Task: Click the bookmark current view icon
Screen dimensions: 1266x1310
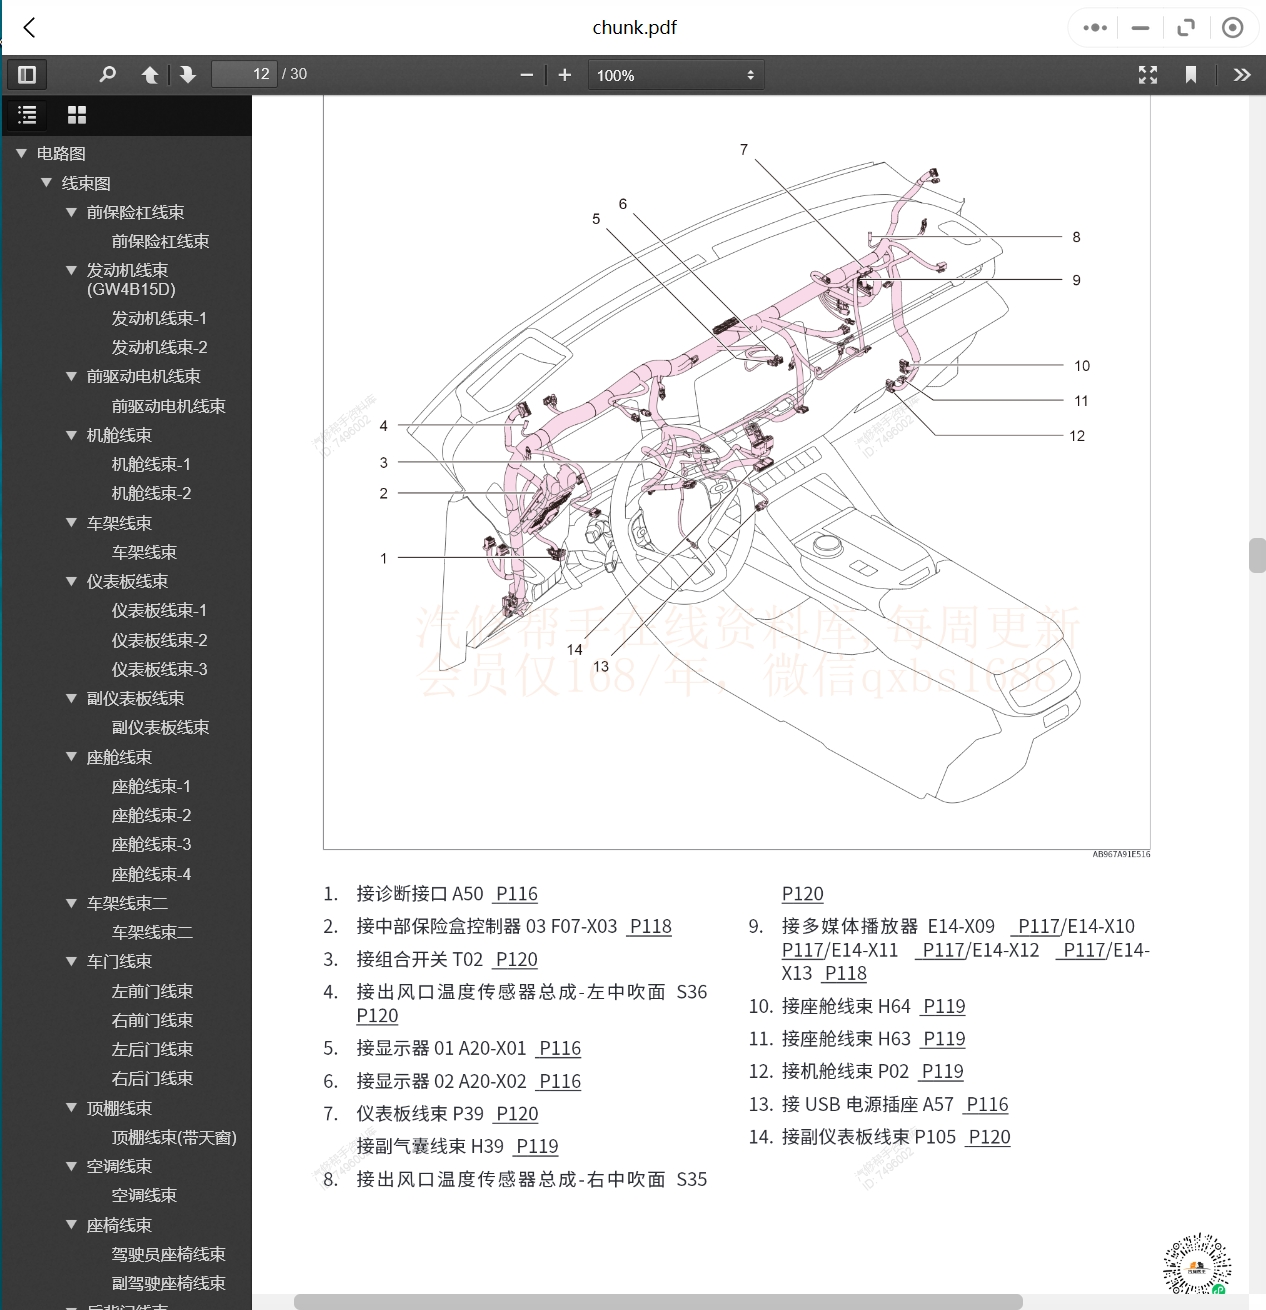Action: click(x=1190, y=74)
